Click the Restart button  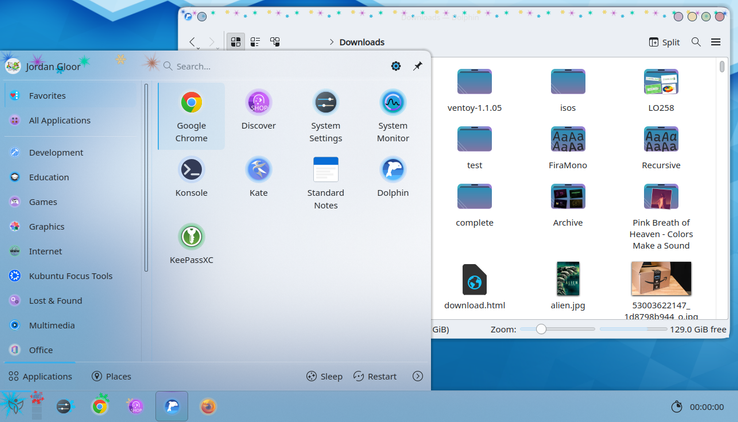(x=375, y=376)
